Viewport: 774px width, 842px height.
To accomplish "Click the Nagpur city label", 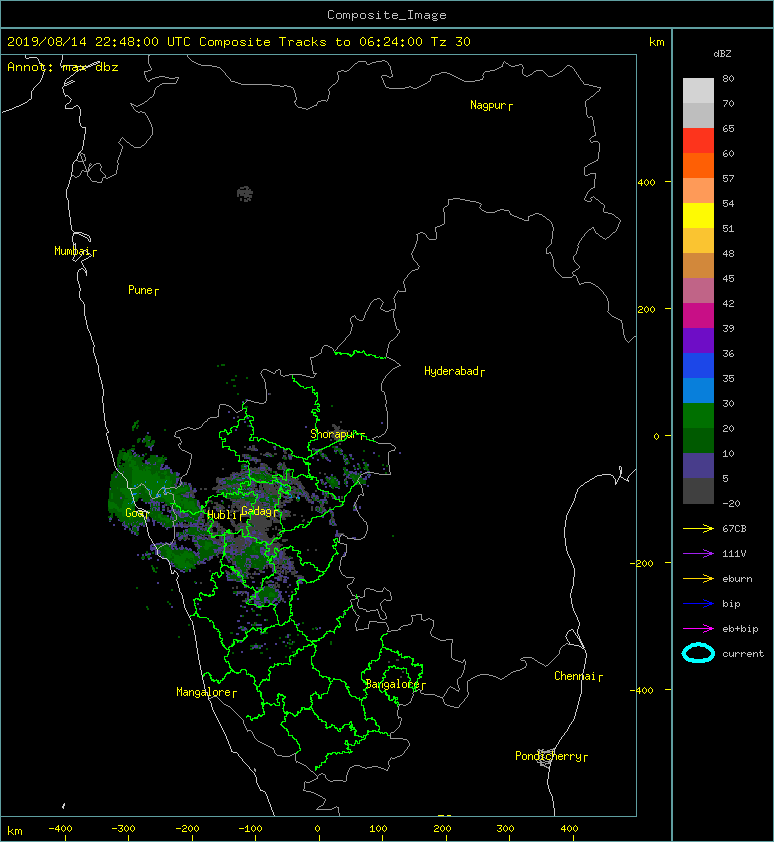I will pos(488,105).
